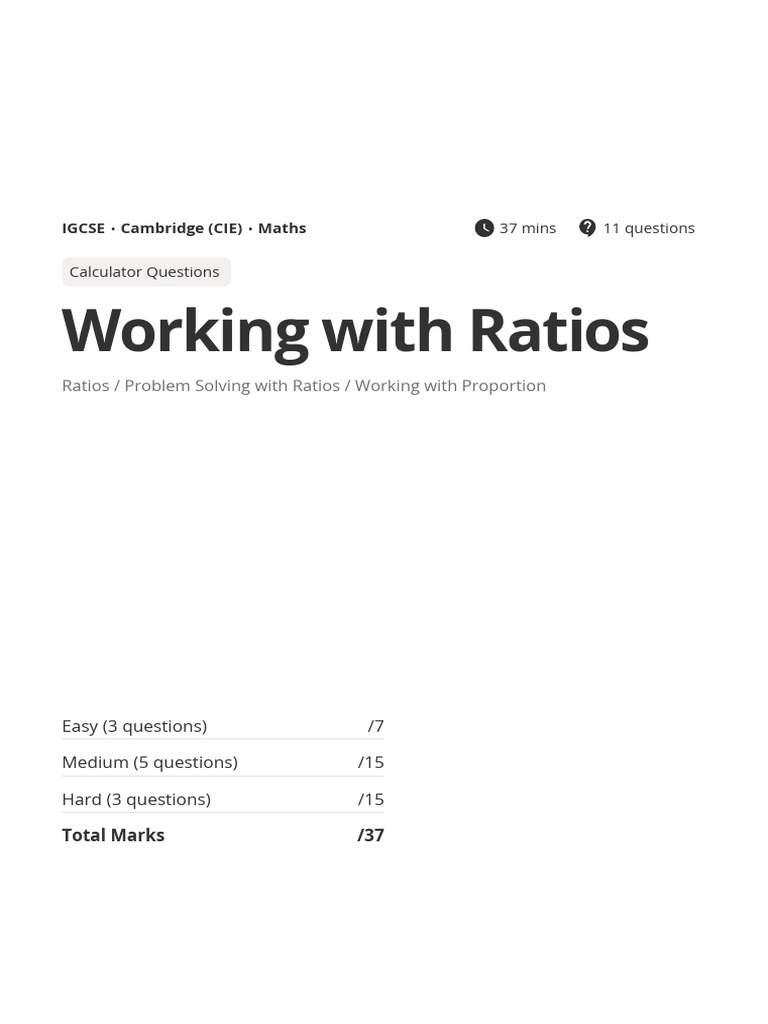Select the Easy (3 questions) row
768x1024 pixels.
[223, 726]
